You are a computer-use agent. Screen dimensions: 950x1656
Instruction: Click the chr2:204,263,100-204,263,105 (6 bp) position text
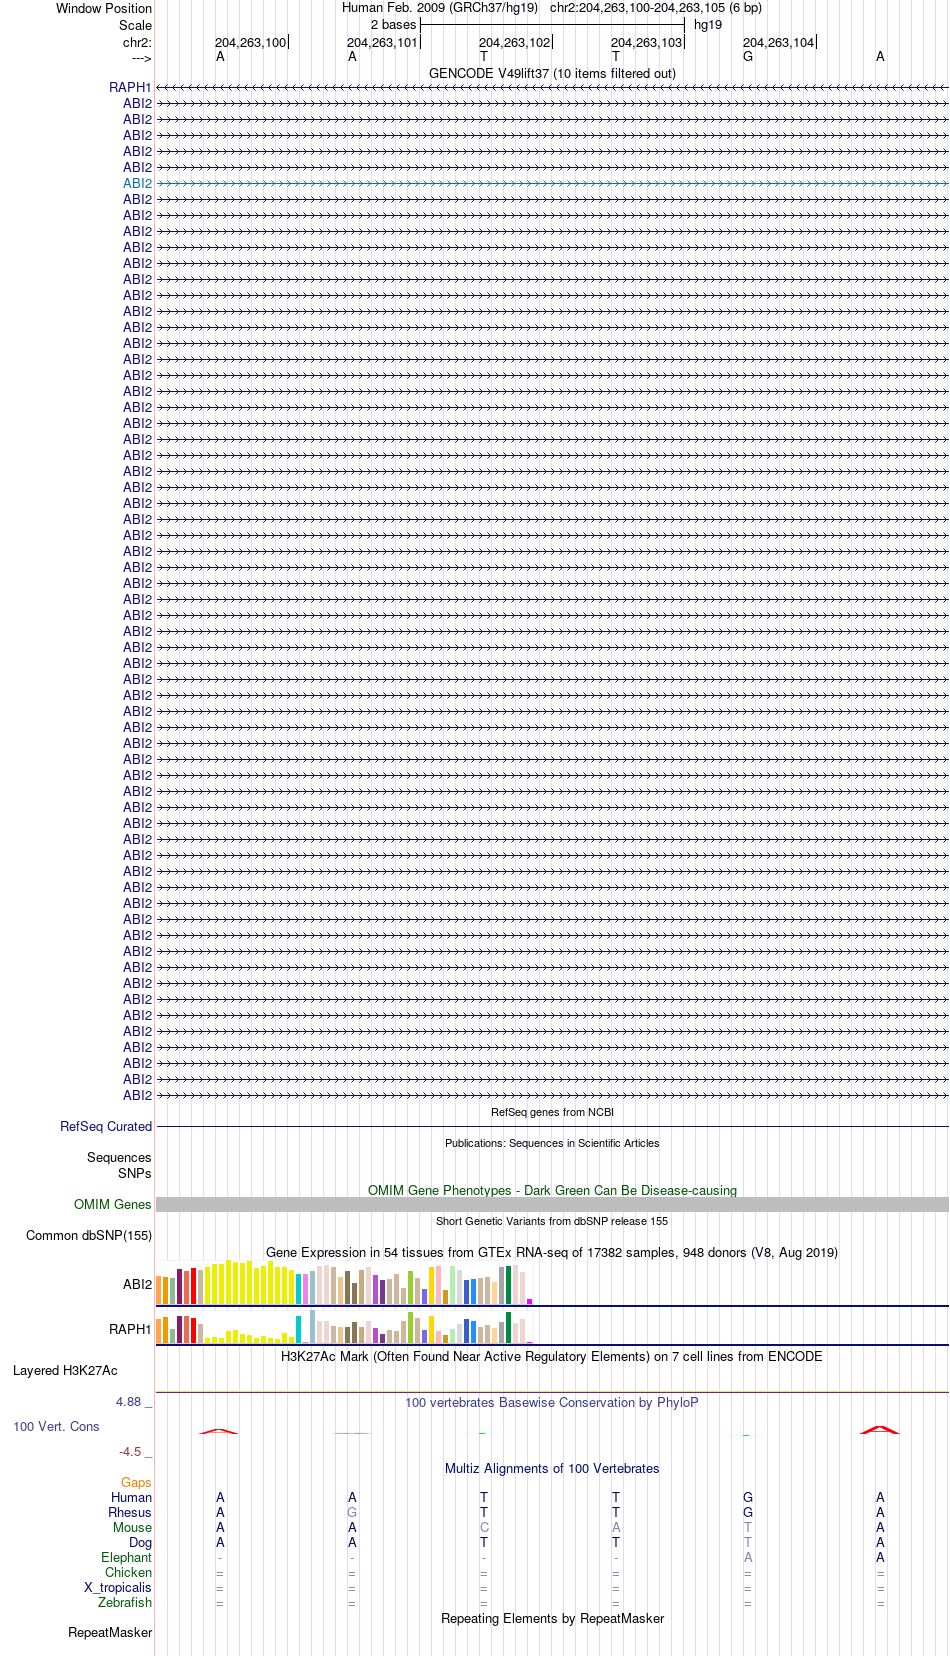coord(656,8)
